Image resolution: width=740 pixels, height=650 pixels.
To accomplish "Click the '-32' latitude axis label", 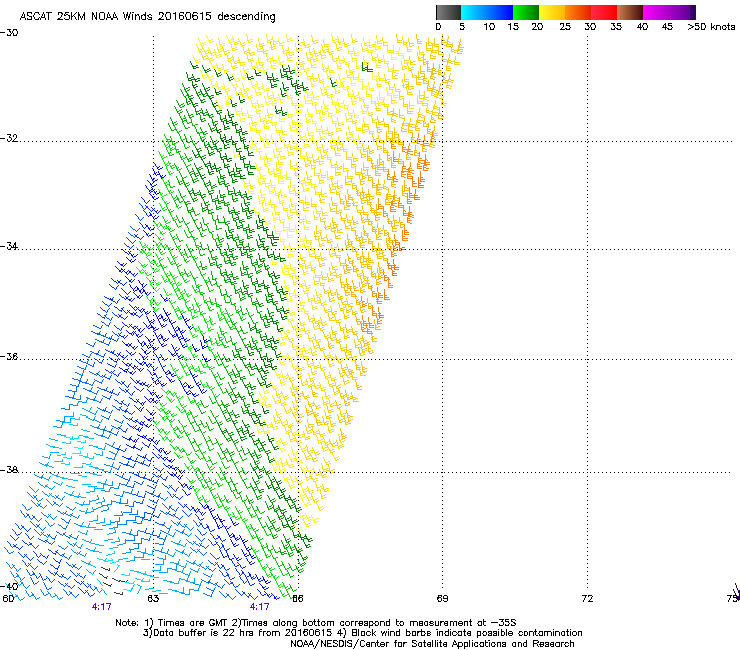I will click(x=9, y=138).
